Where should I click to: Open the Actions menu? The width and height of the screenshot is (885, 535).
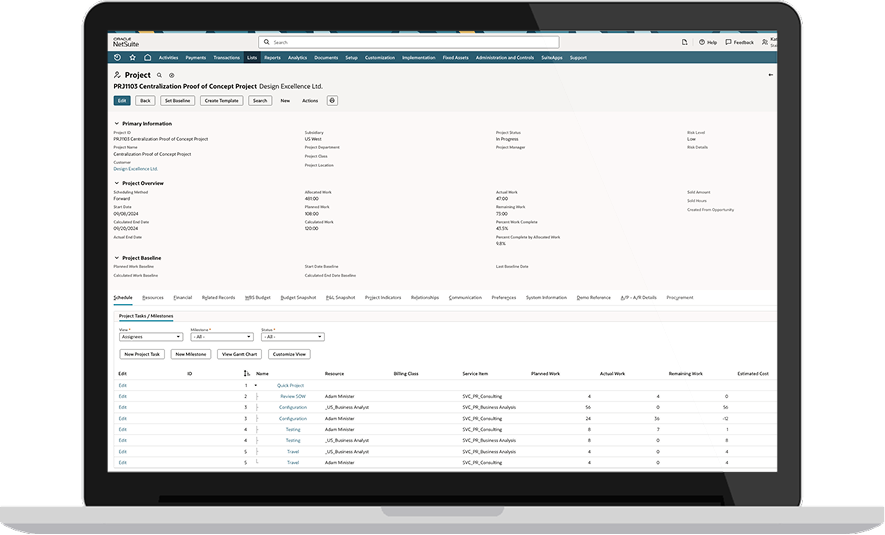pyautogui.click(x=310, y=100)
